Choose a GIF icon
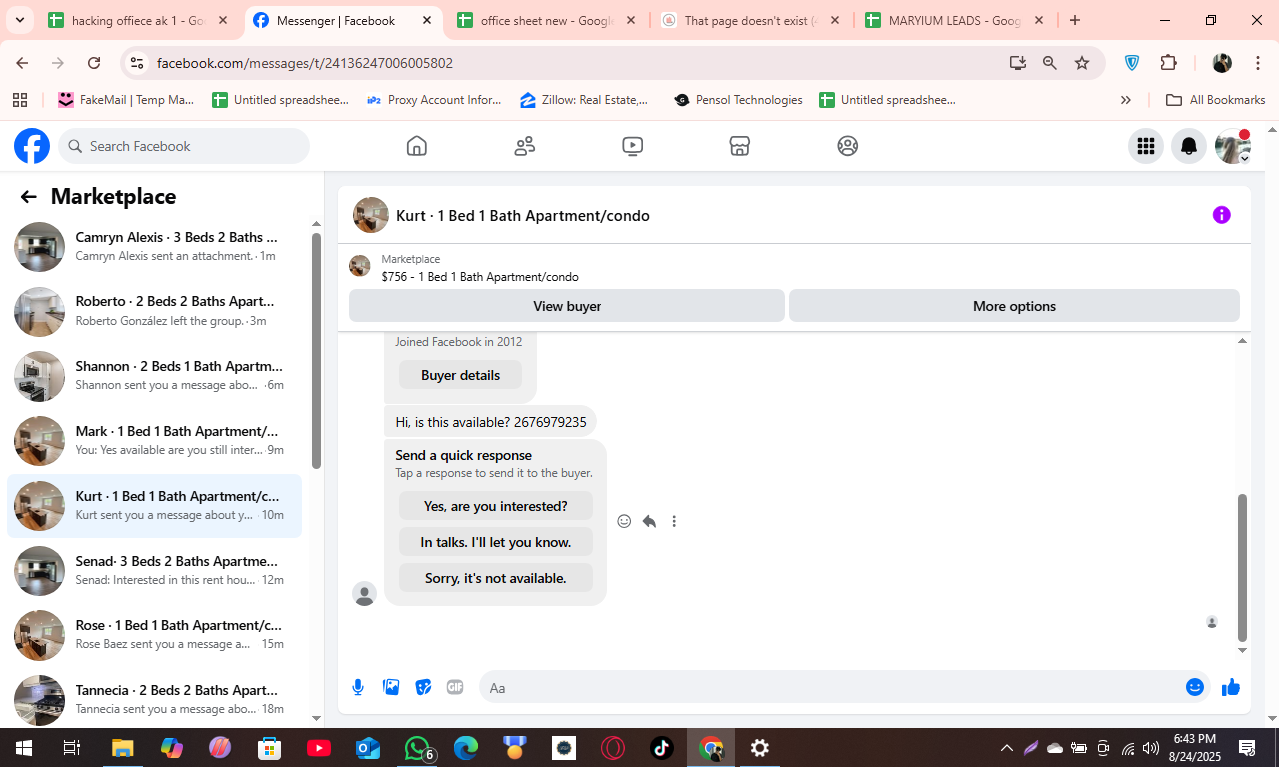The width and height of the screenshot is (1279, 767). click(455, 687)
